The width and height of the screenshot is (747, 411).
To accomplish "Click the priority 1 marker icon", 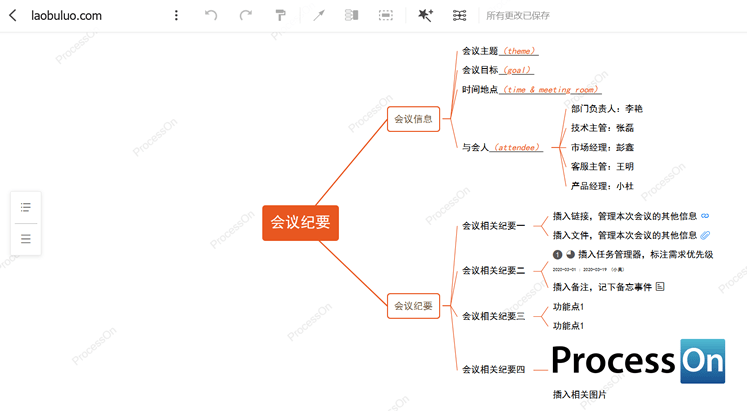I will click(x=557, y=255).
